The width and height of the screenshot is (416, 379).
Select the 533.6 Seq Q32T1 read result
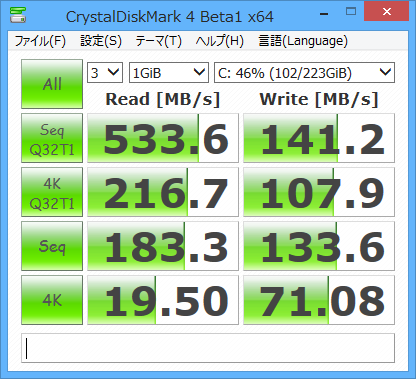tap(163, 138)
